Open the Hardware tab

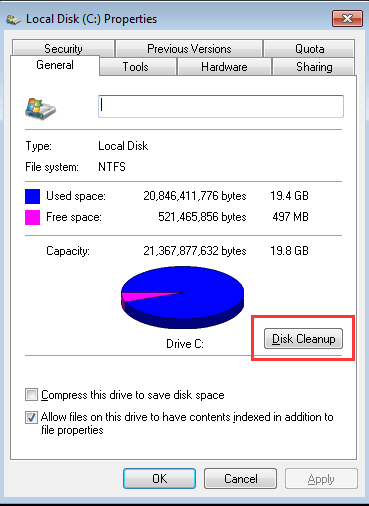(224, 67)
